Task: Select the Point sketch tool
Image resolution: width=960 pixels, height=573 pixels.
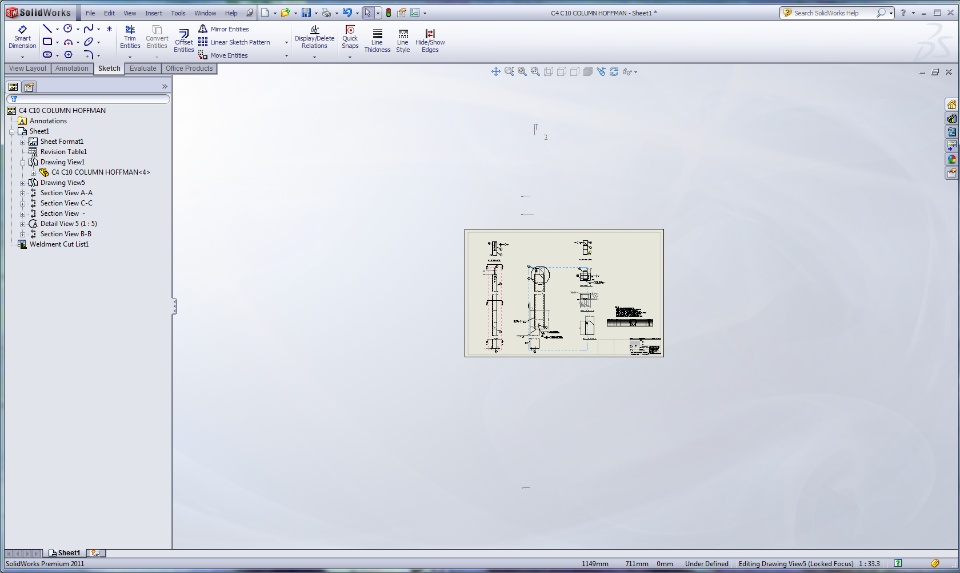Action: point(109,29)
